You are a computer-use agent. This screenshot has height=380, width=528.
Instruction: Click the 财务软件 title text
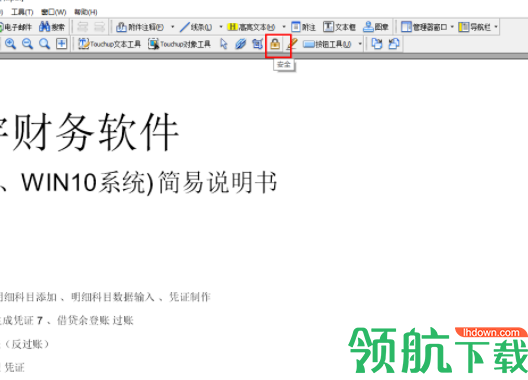coord(95,132)
